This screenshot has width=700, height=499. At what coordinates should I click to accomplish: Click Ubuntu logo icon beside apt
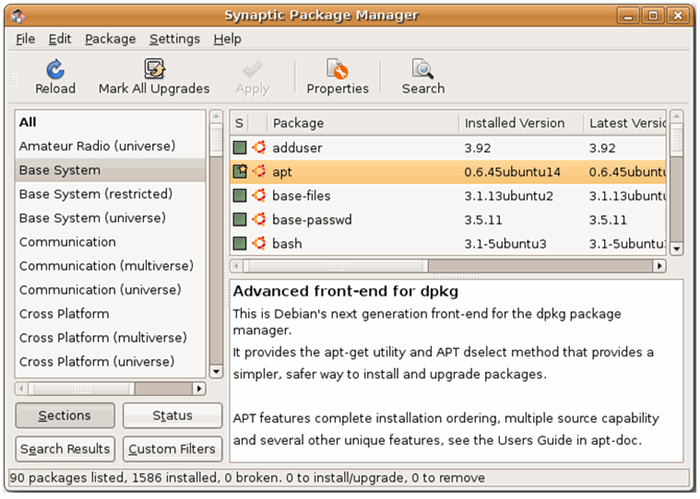pos(259,171)
